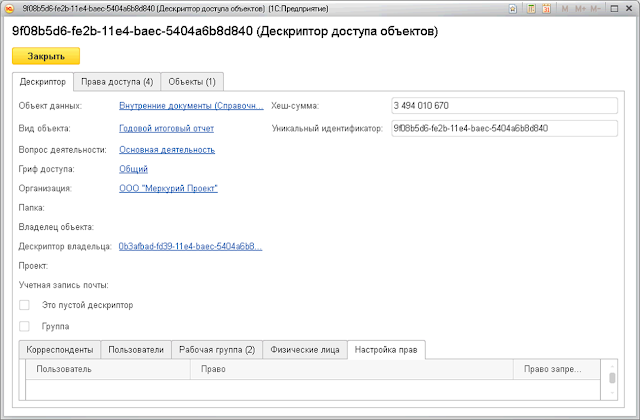The height and width of the screenshot is (420, 640).
Task: Click the Вопрос деятельности label
Action: coord(62,150)
